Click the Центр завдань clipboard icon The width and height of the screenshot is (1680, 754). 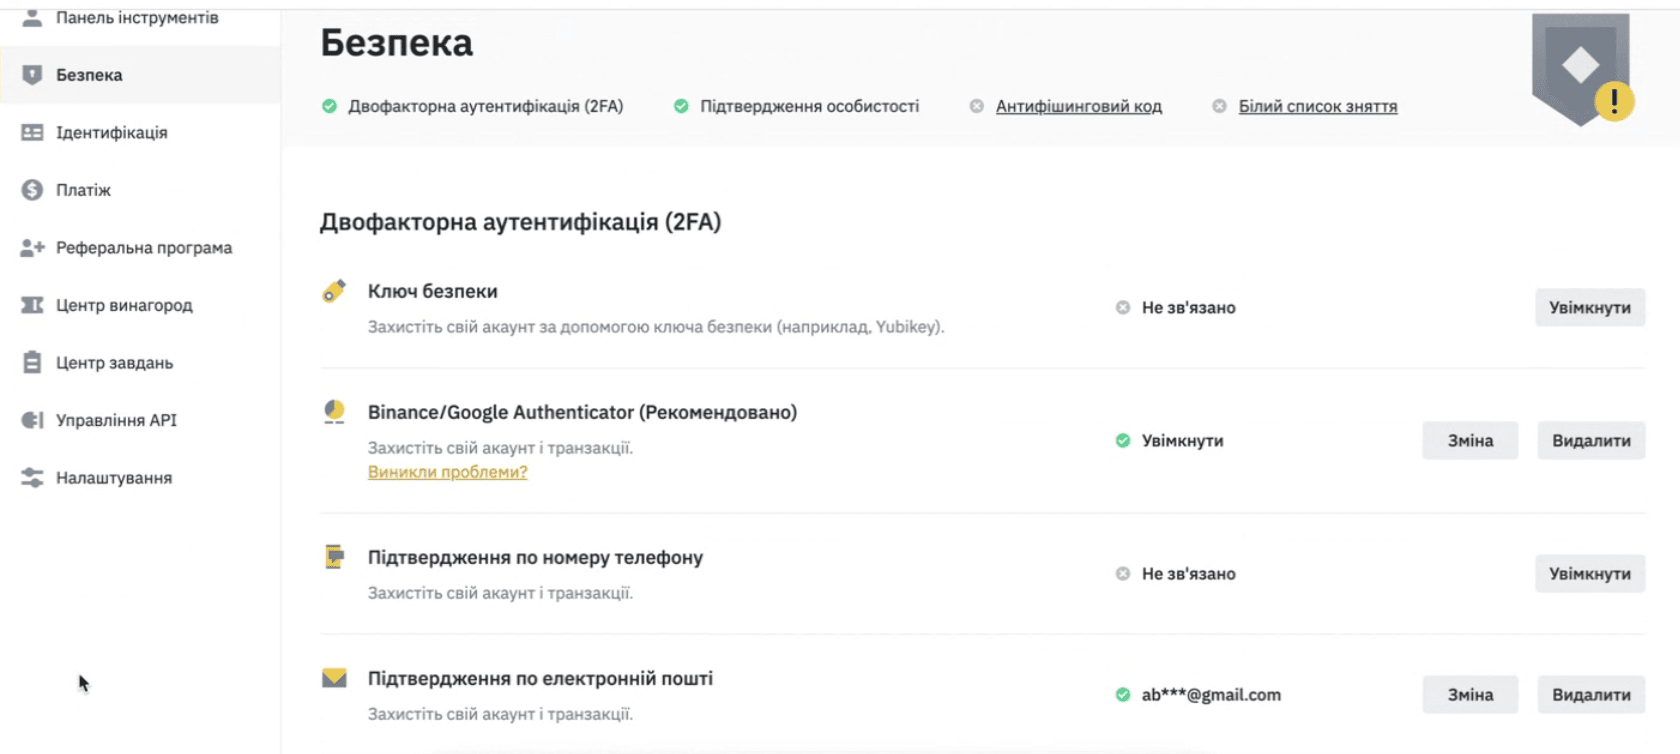point(32,362)
